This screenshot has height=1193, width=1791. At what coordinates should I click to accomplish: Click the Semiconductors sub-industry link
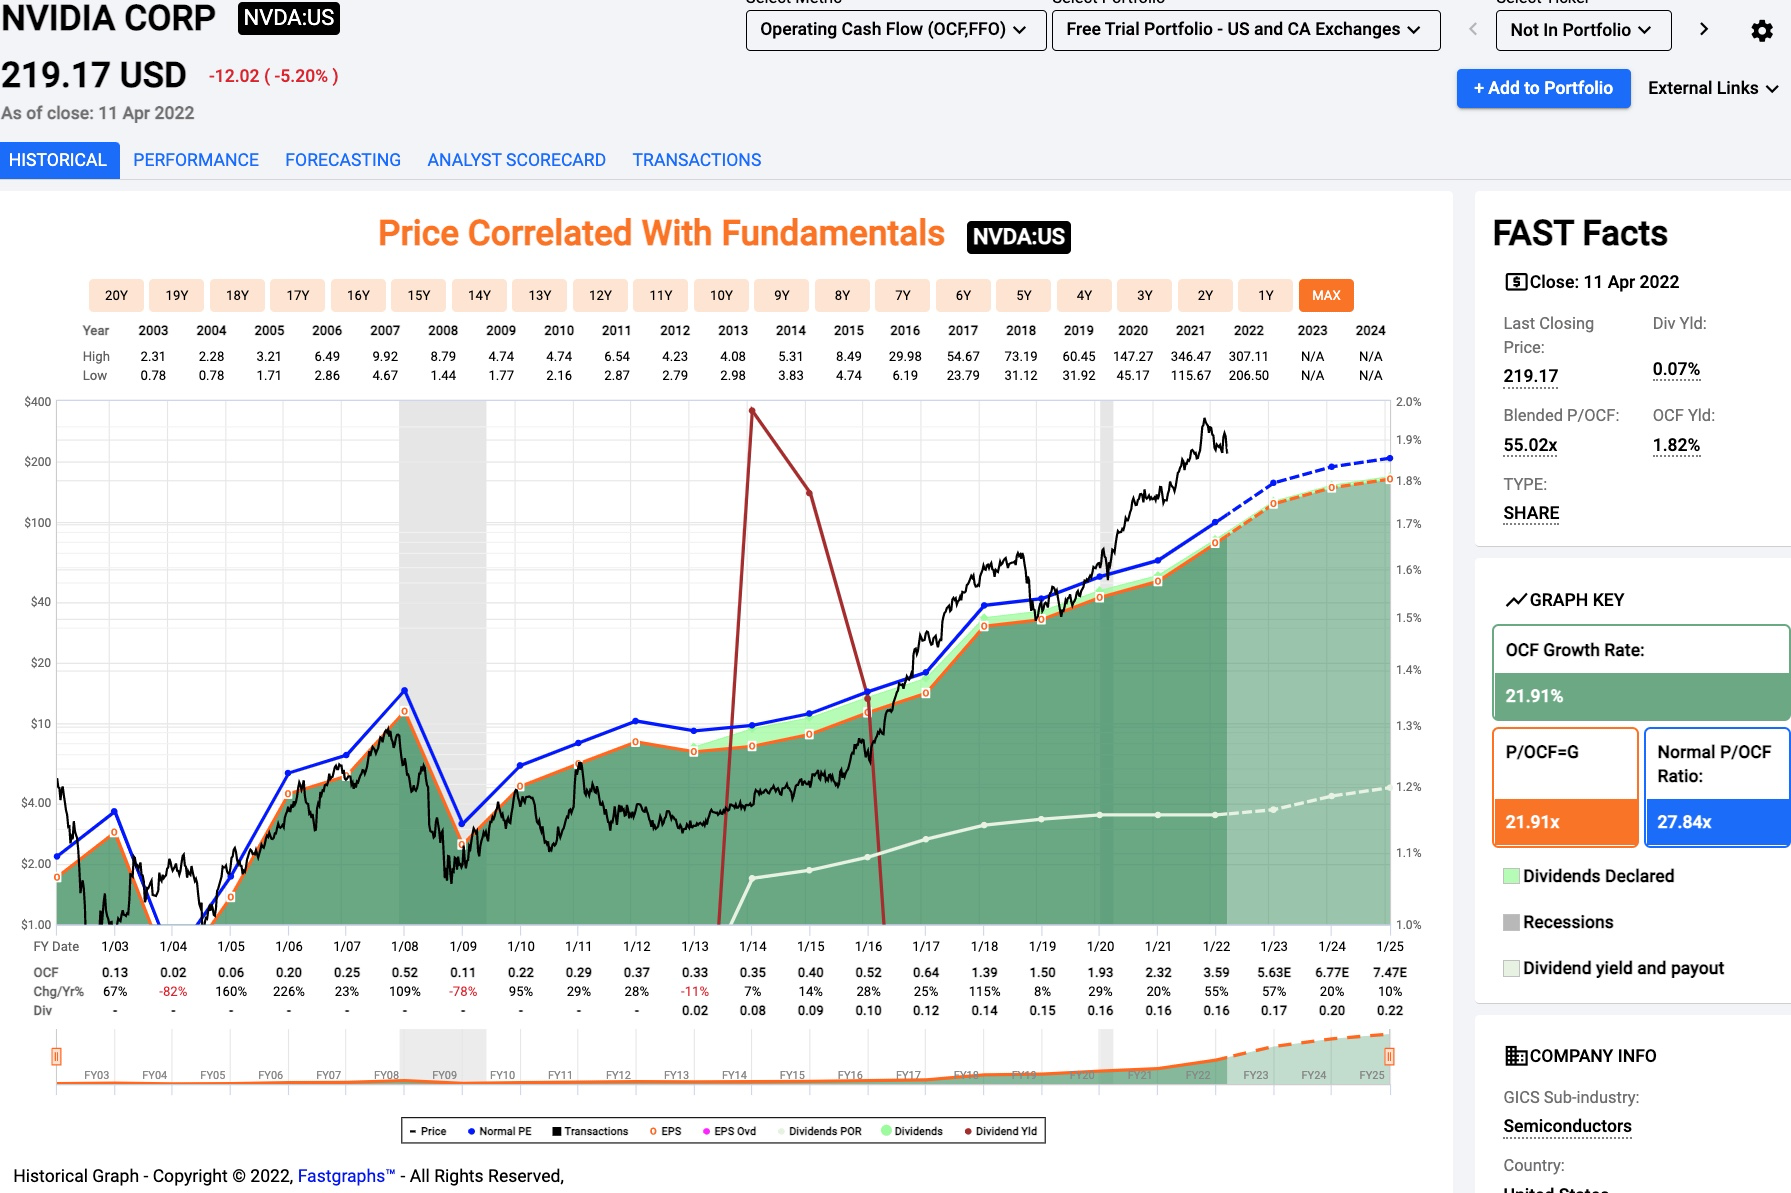pyautogui.click(x=1567, y=1126)
